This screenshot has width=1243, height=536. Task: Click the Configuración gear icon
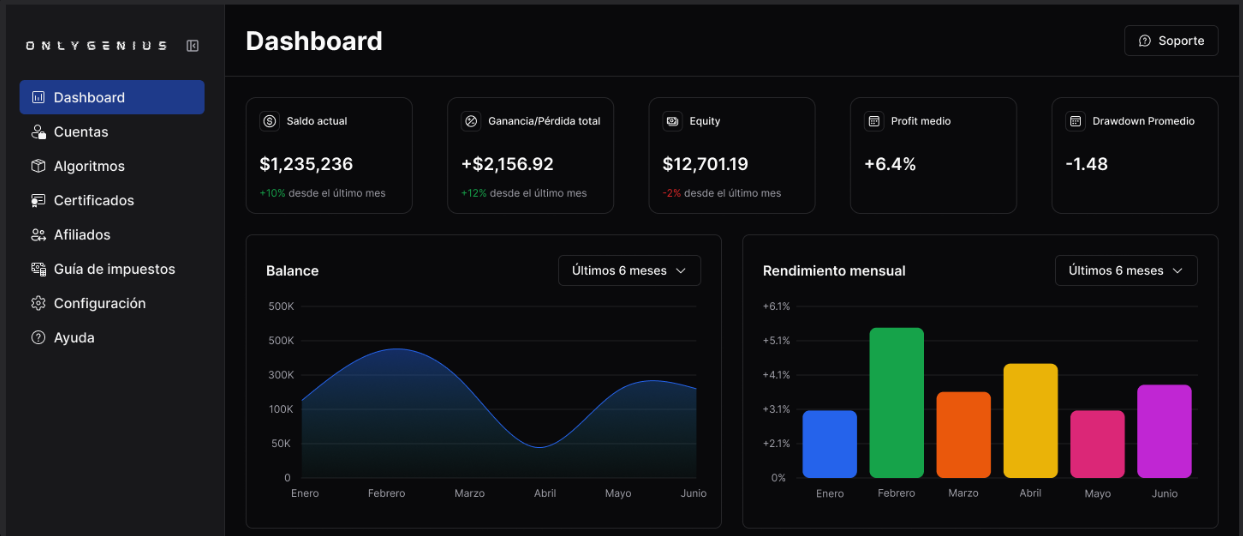coord(38,303)
